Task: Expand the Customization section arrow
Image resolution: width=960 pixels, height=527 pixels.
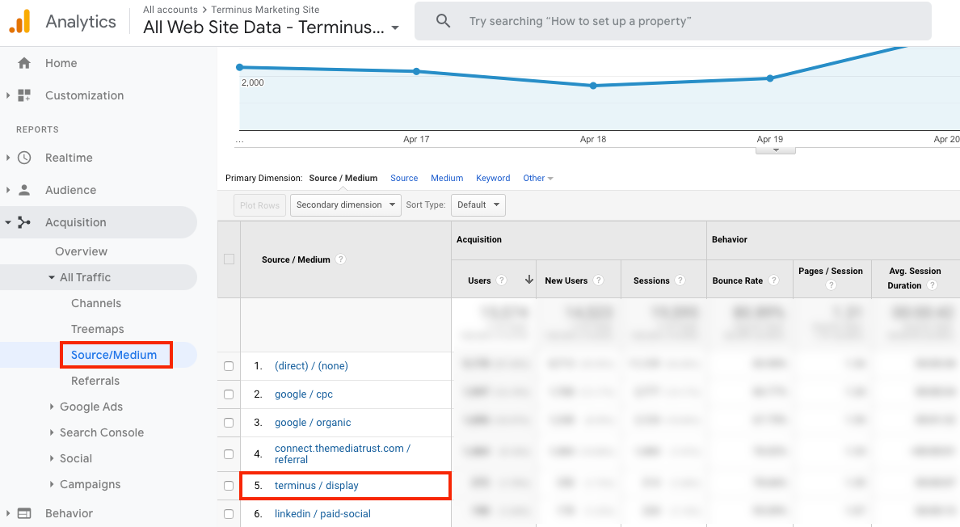Action: click(x=7, y=95)
